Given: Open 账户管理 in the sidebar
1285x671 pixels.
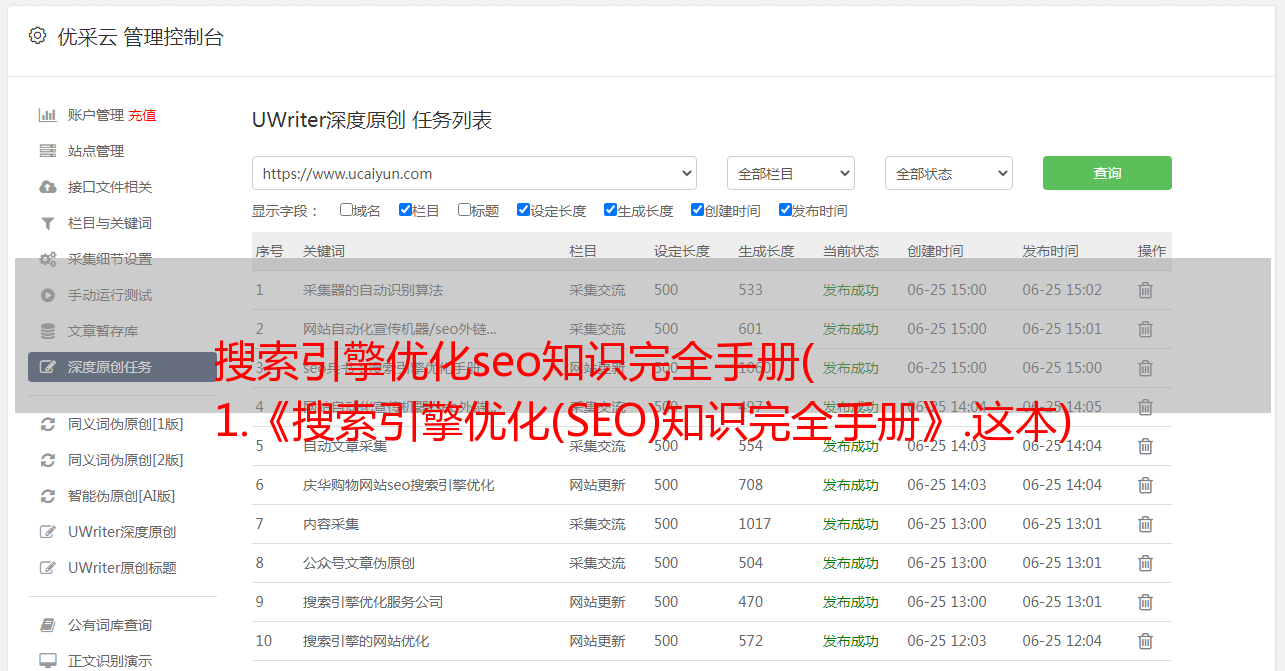Looking at the screenshot, I should [96, 115].
